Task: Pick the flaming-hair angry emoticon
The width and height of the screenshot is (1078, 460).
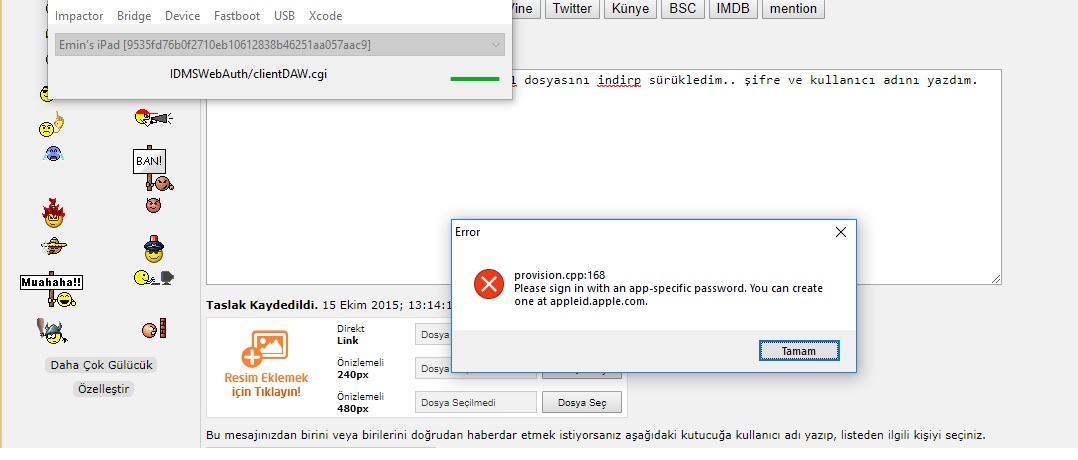Action: point(53,212)
